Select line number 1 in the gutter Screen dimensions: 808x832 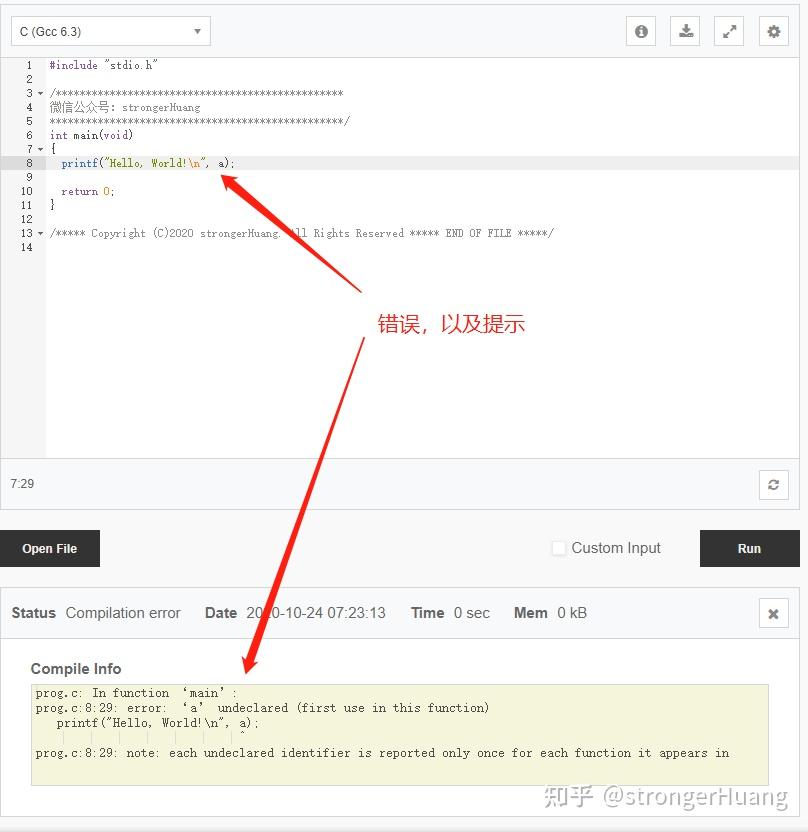pos(29,65)
